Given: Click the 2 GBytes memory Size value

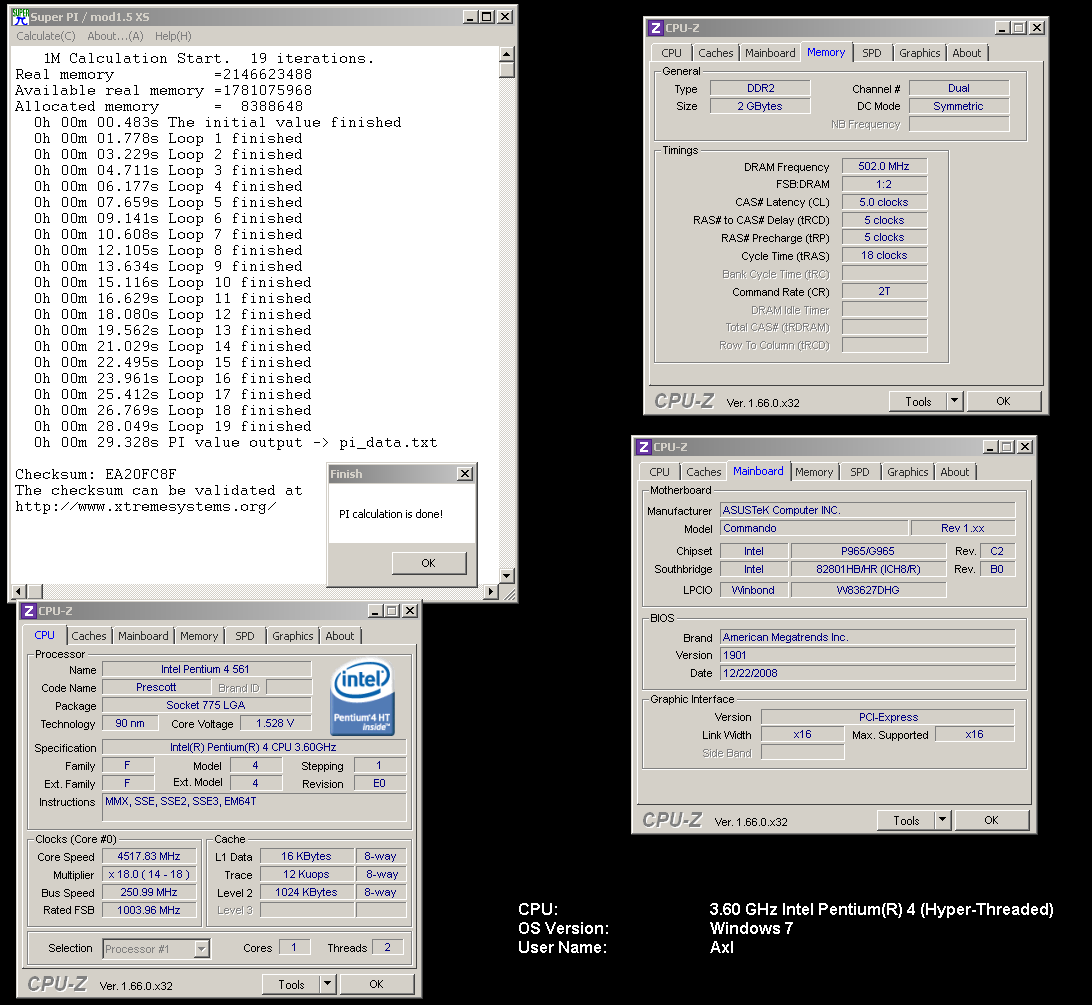Looking at the screenshot, I should (x=760, y=106).
